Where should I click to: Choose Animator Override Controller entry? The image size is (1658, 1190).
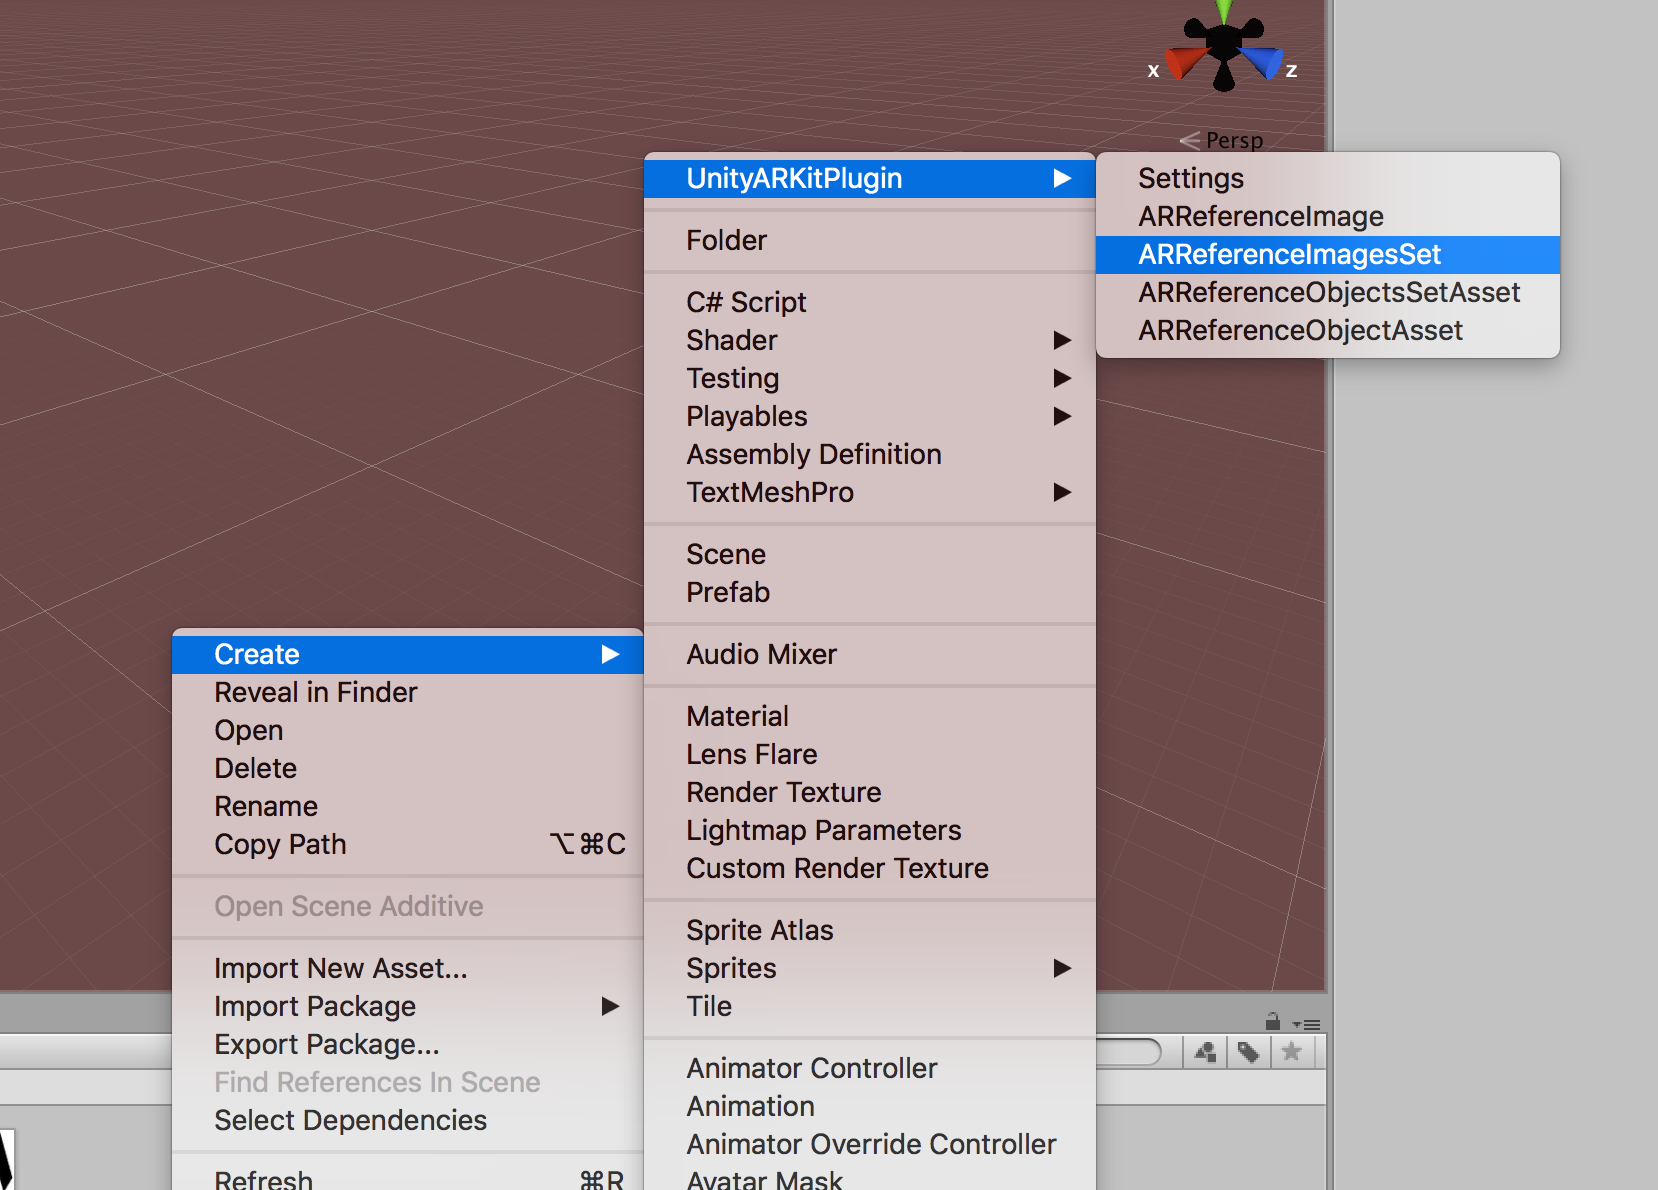point(870,1144)
